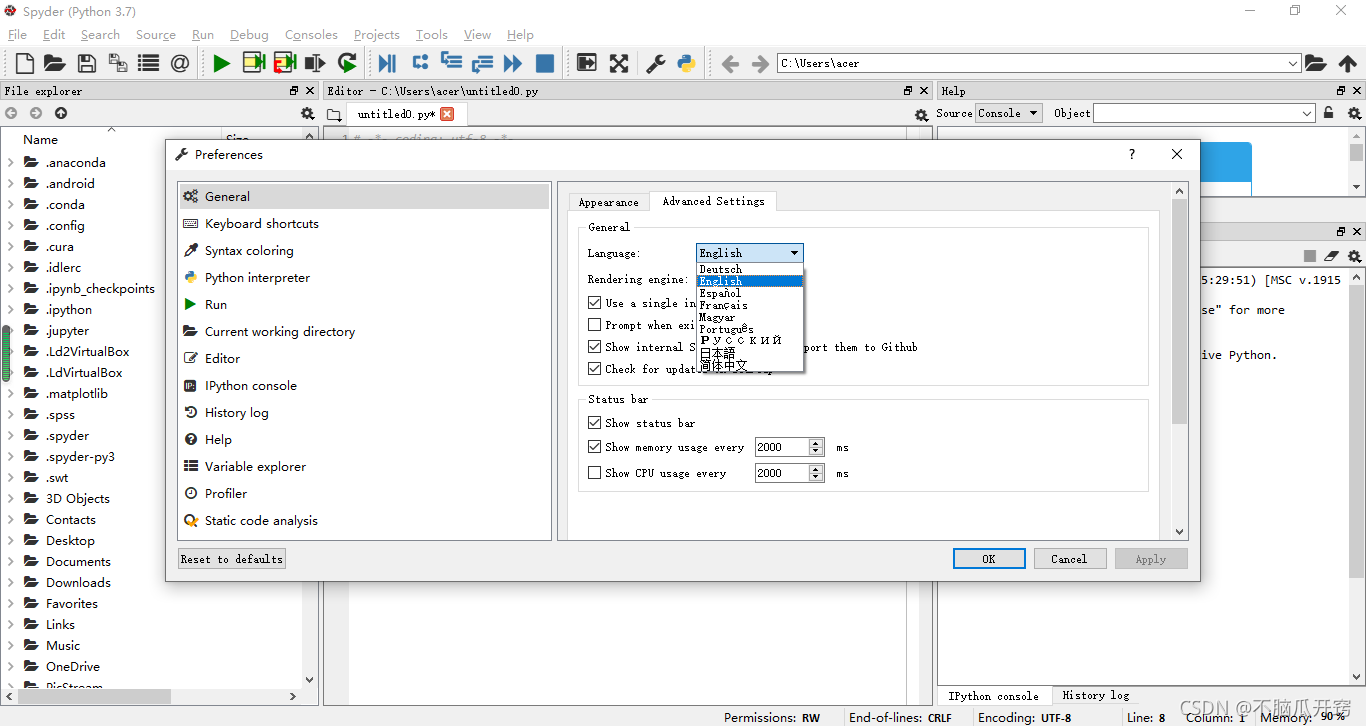Open the Consoles menu
The width and height of the screenshot is (1366, 726).
[x=311, y=34]
